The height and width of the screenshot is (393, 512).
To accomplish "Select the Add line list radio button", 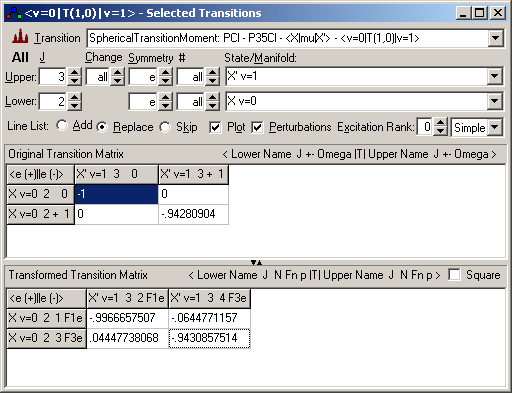I will point(62,126).
